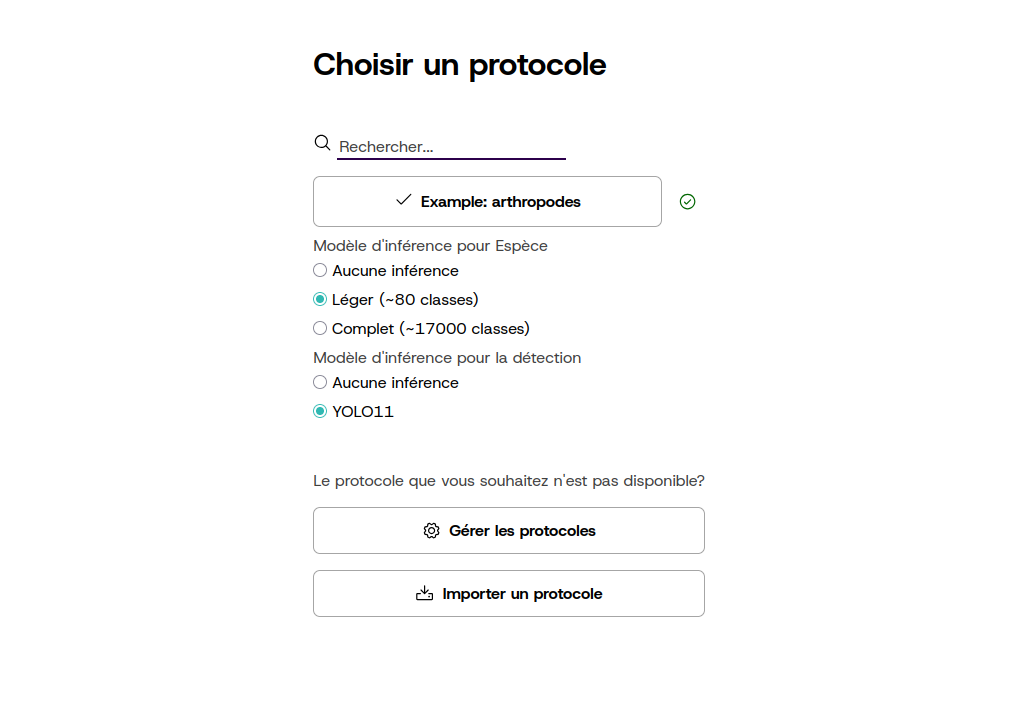Click the green circled check status icon
The width and height of the screenshot is (1019, 710).
[688, 202]
